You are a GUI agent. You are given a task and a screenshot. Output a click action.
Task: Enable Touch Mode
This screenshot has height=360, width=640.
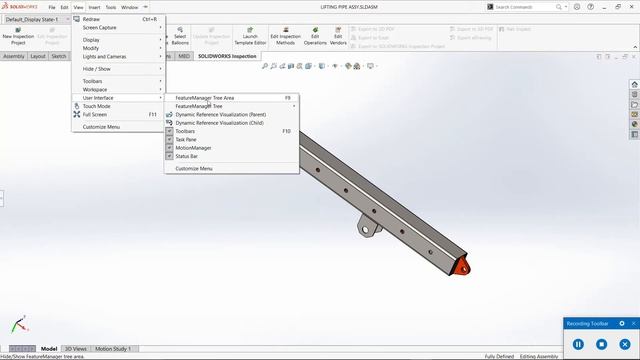coord(118,106)
